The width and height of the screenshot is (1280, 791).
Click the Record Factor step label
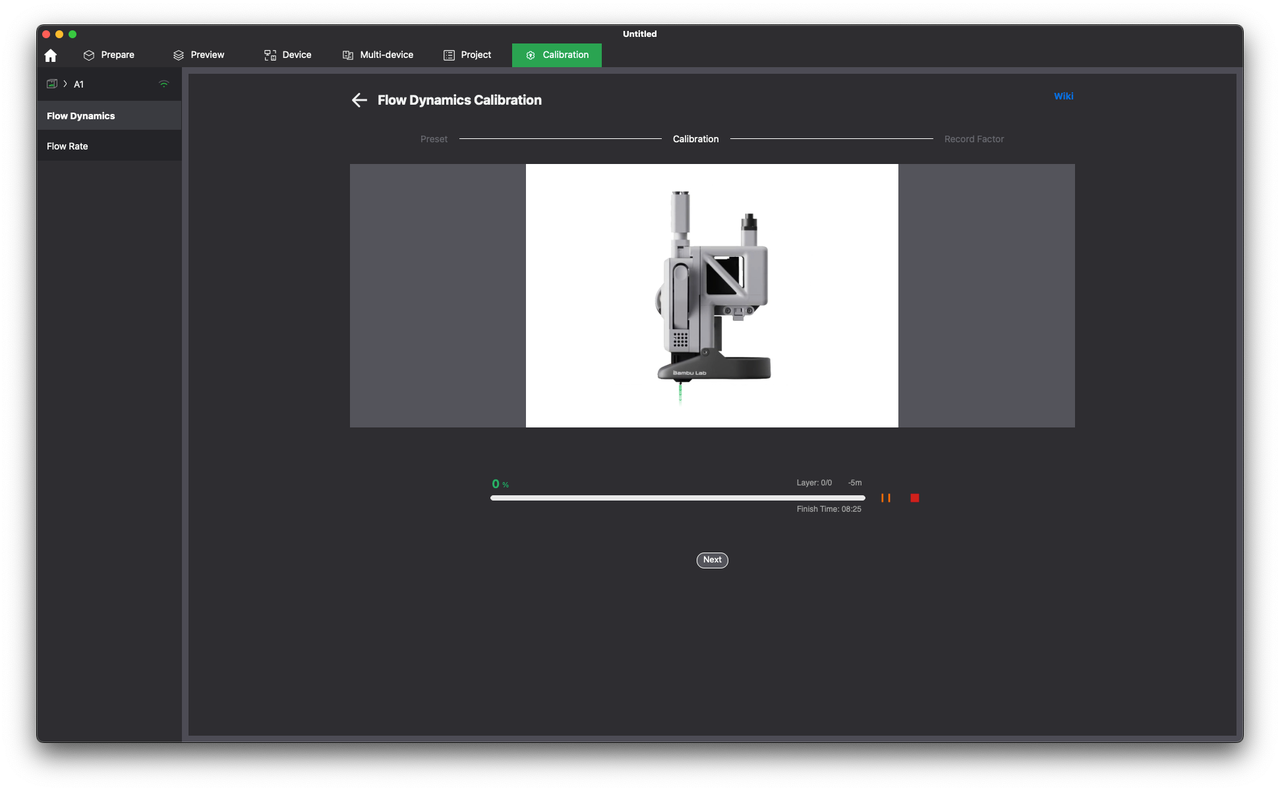[x=973, y=139]
